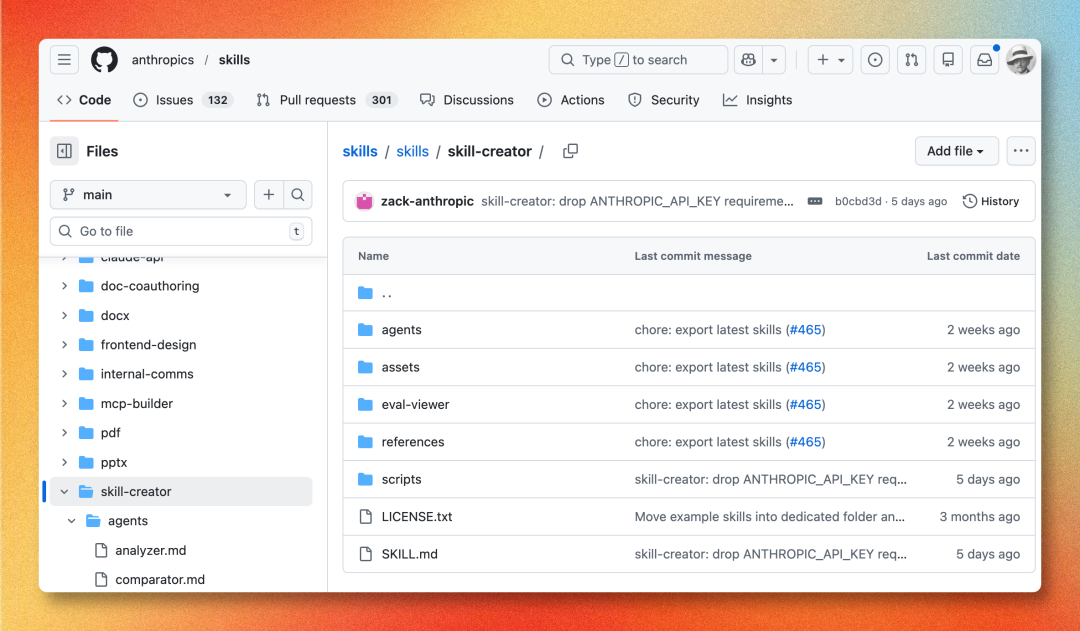Click the skills repository name link
The height and width of the screenshot is (631, 1080).
(x=234, y=60)
